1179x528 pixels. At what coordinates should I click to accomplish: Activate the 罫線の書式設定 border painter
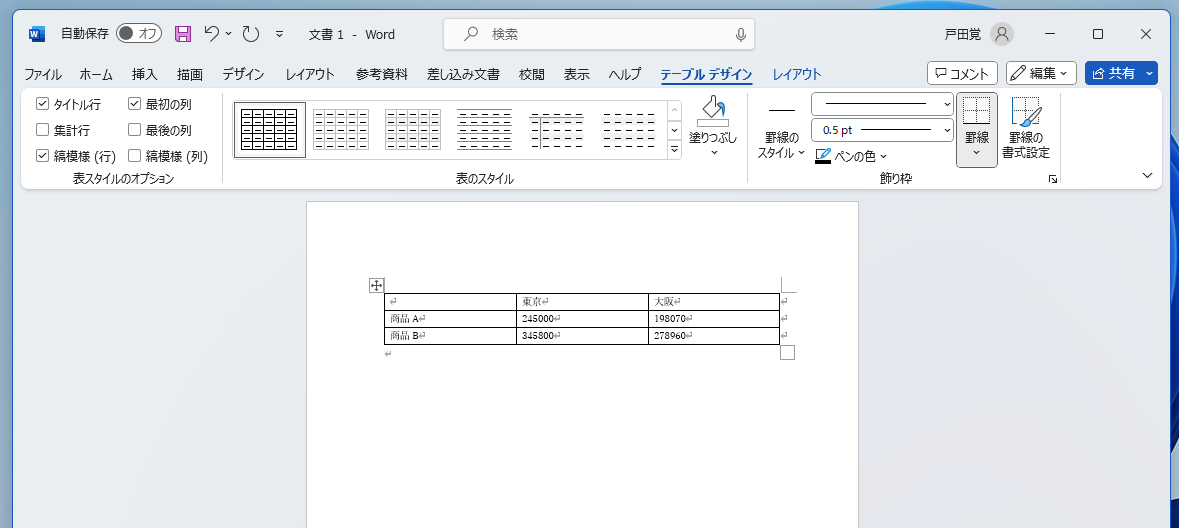click(1026, 128)
